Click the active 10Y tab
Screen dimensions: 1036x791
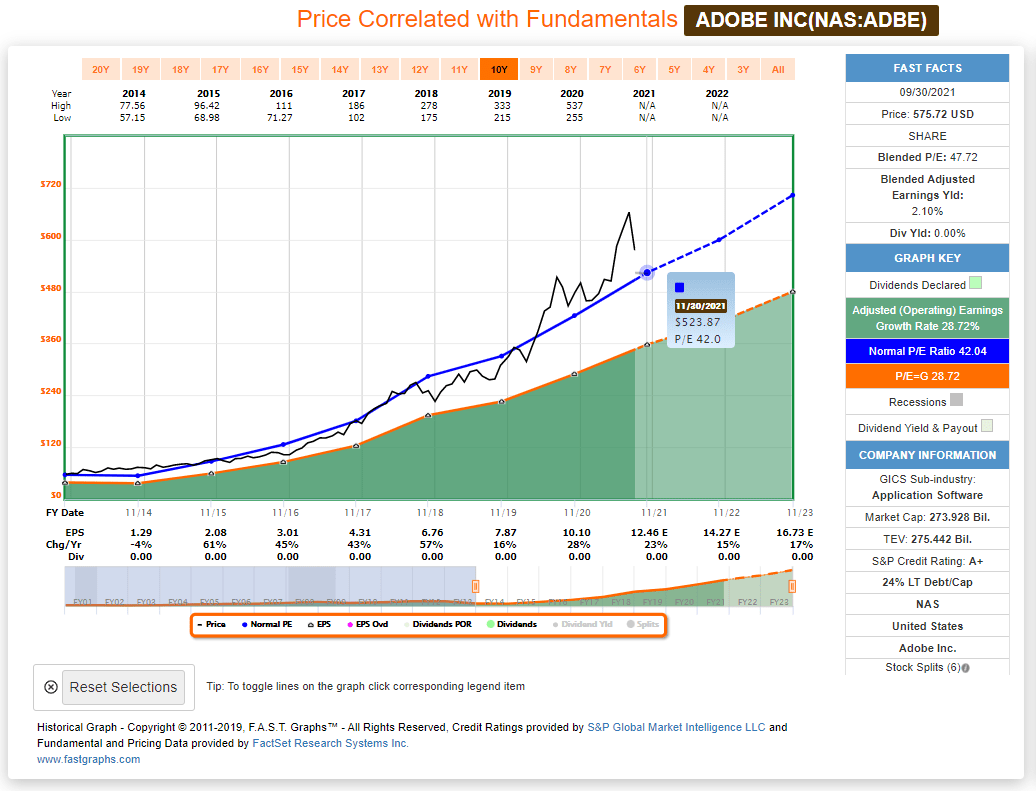pyautogui.click(x=499, y=69)
